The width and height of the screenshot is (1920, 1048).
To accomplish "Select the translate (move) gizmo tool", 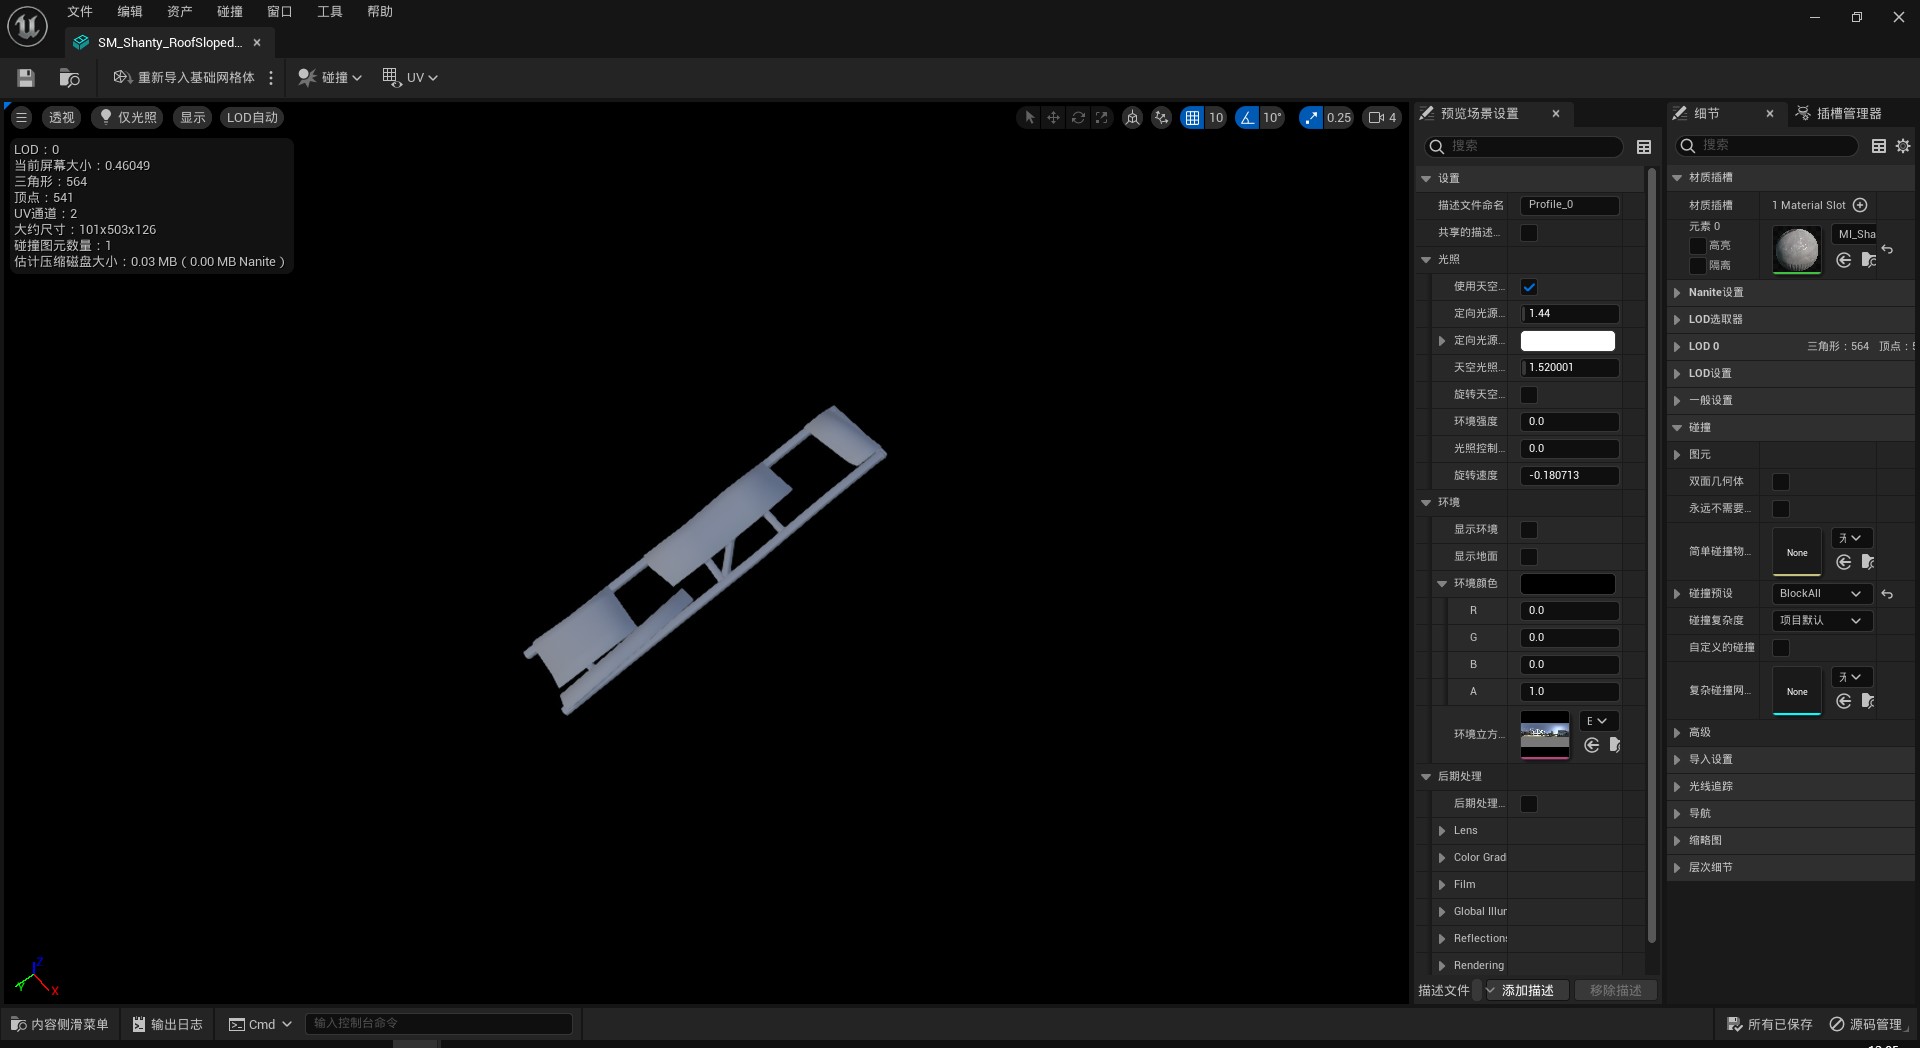I will (1053, 117).
